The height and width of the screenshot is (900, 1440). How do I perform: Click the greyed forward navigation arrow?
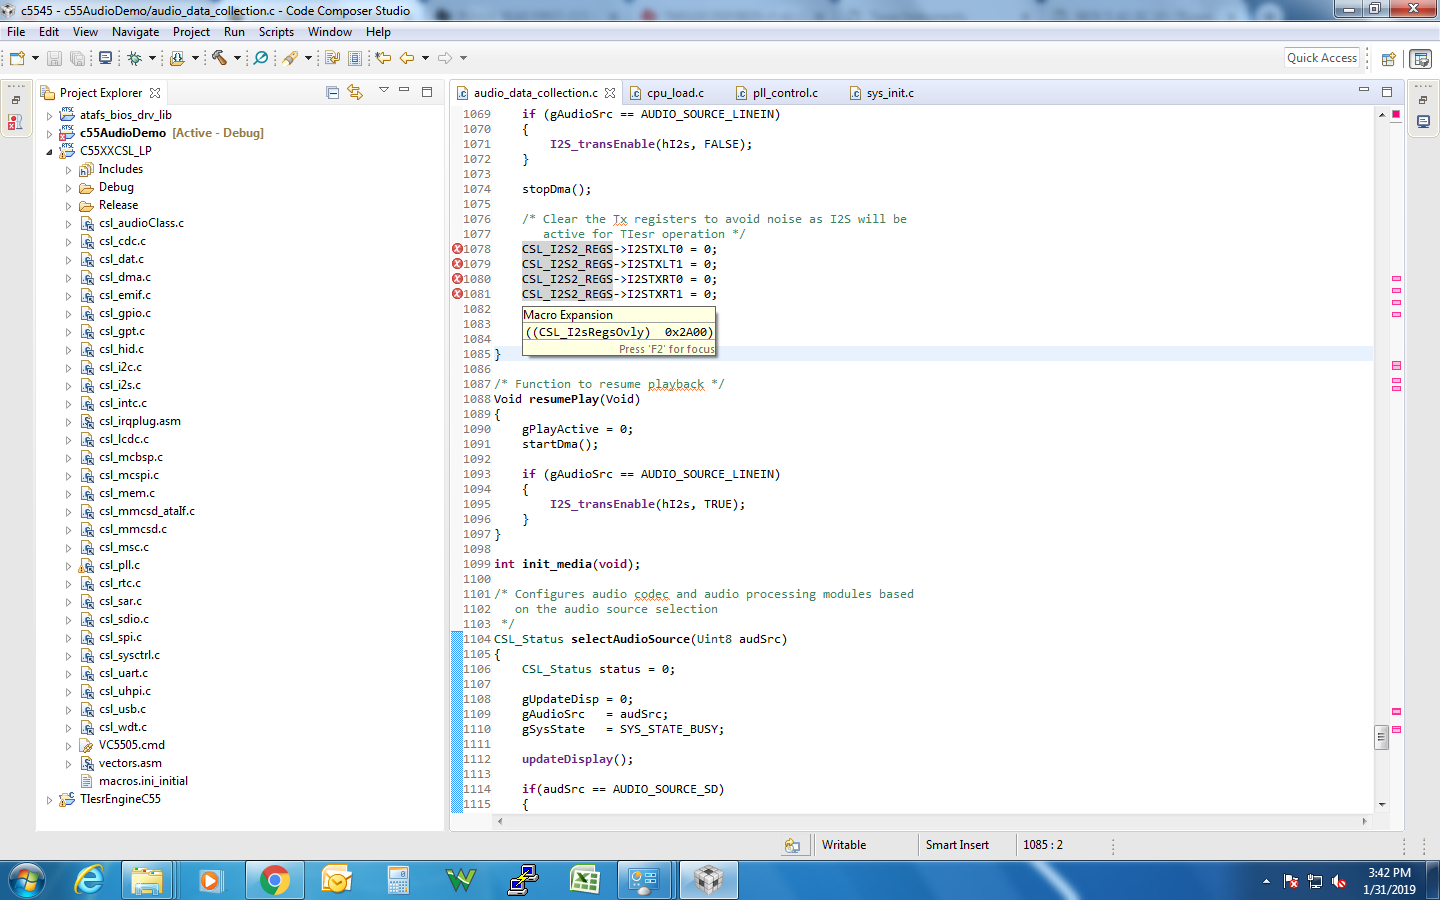click(x=445, y=58)
